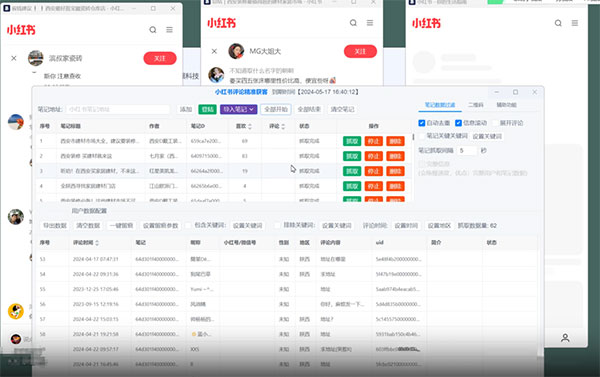Select comment row 53 dated 2024-04-17
The image size is (600, 377).
tap(287, 259)
